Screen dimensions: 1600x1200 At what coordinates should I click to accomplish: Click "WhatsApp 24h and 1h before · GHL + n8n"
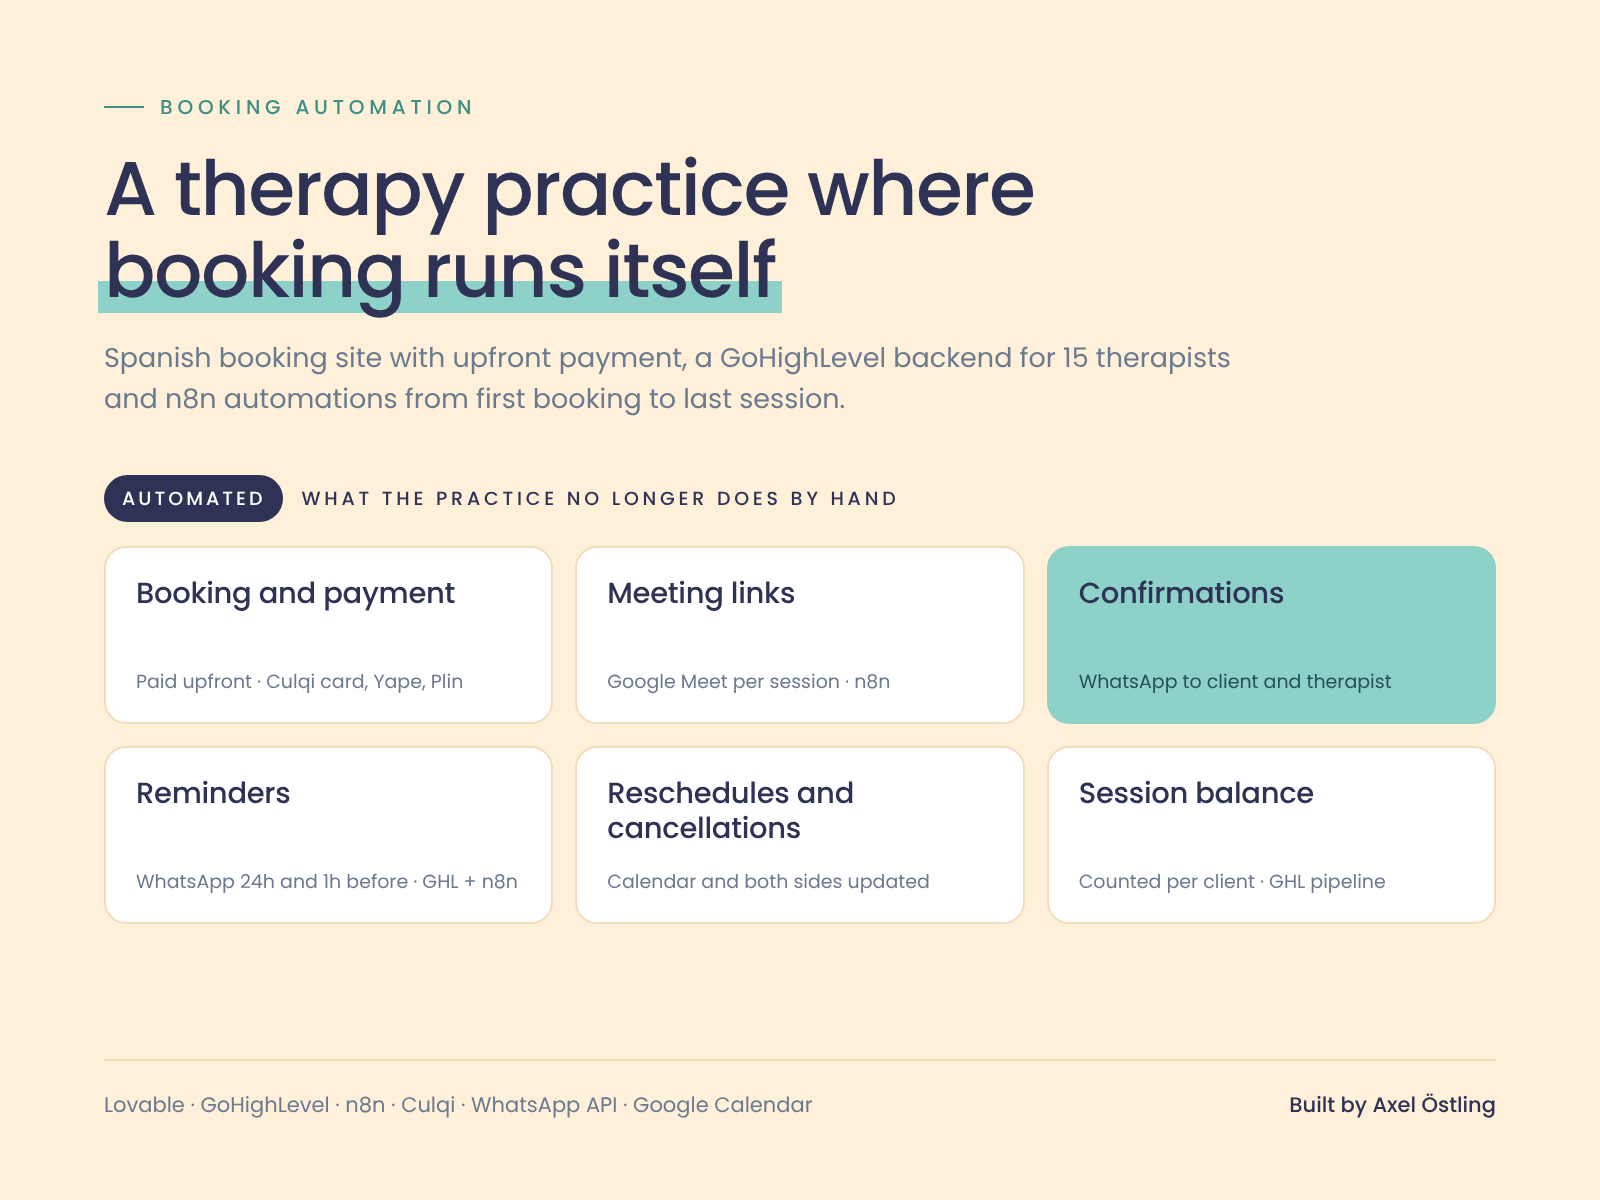327,881
